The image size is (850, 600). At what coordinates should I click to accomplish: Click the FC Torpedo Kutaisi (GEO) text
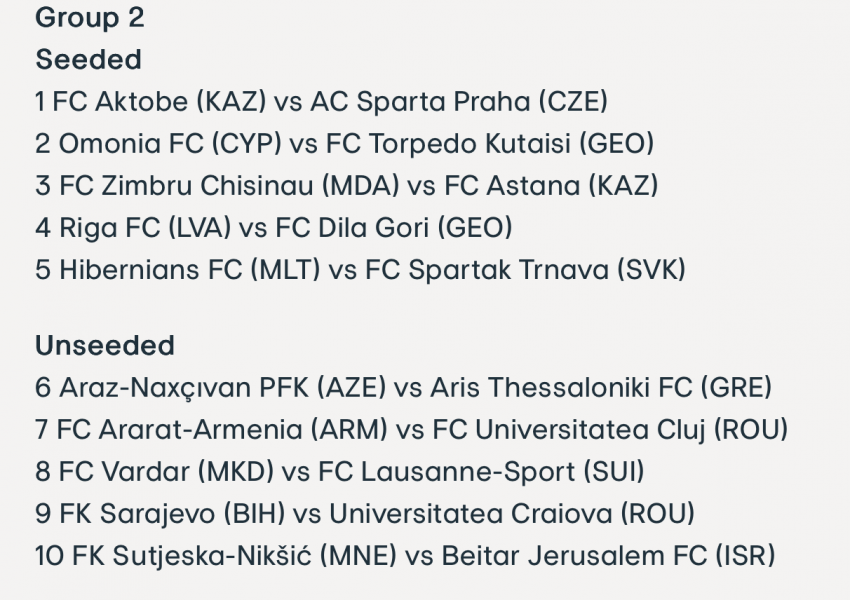[490, 144]
